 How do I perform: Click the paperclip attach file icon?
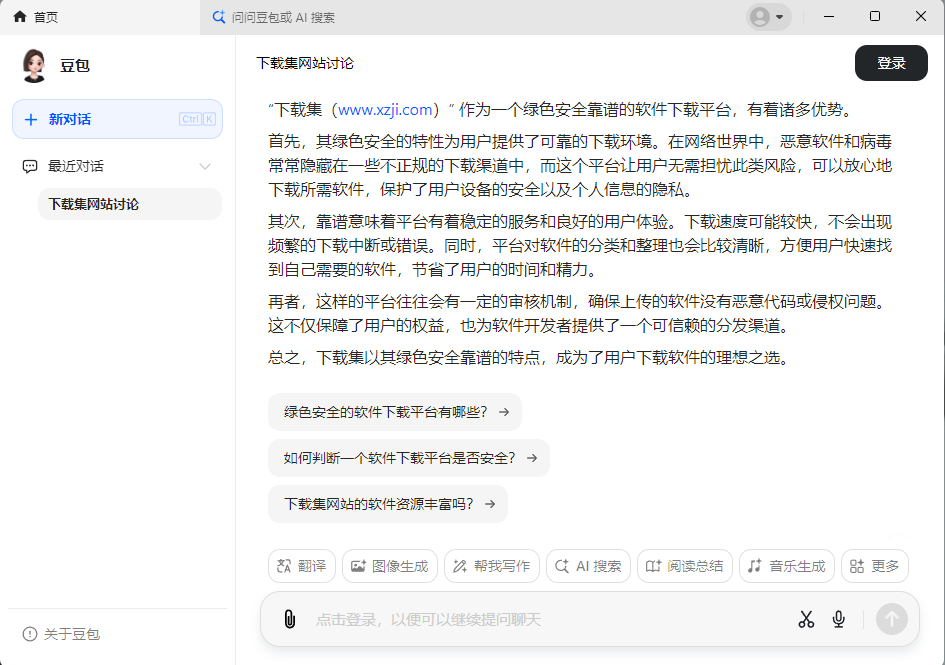click(x=290, y=619)
